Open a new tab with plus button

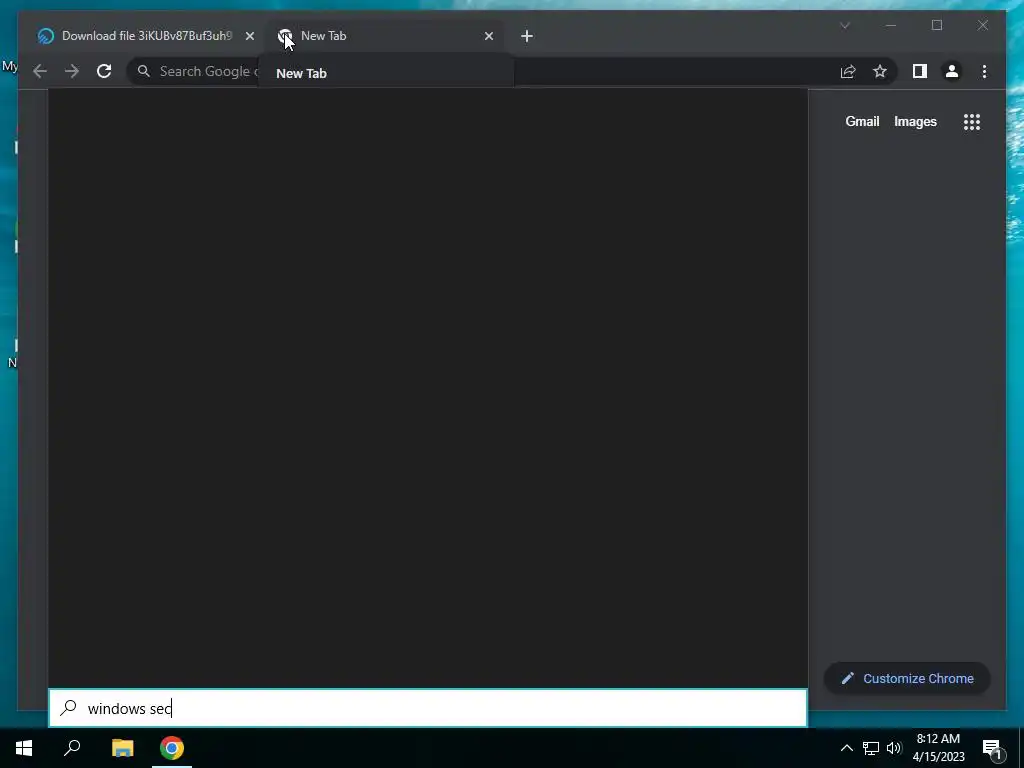coord(527,36)
